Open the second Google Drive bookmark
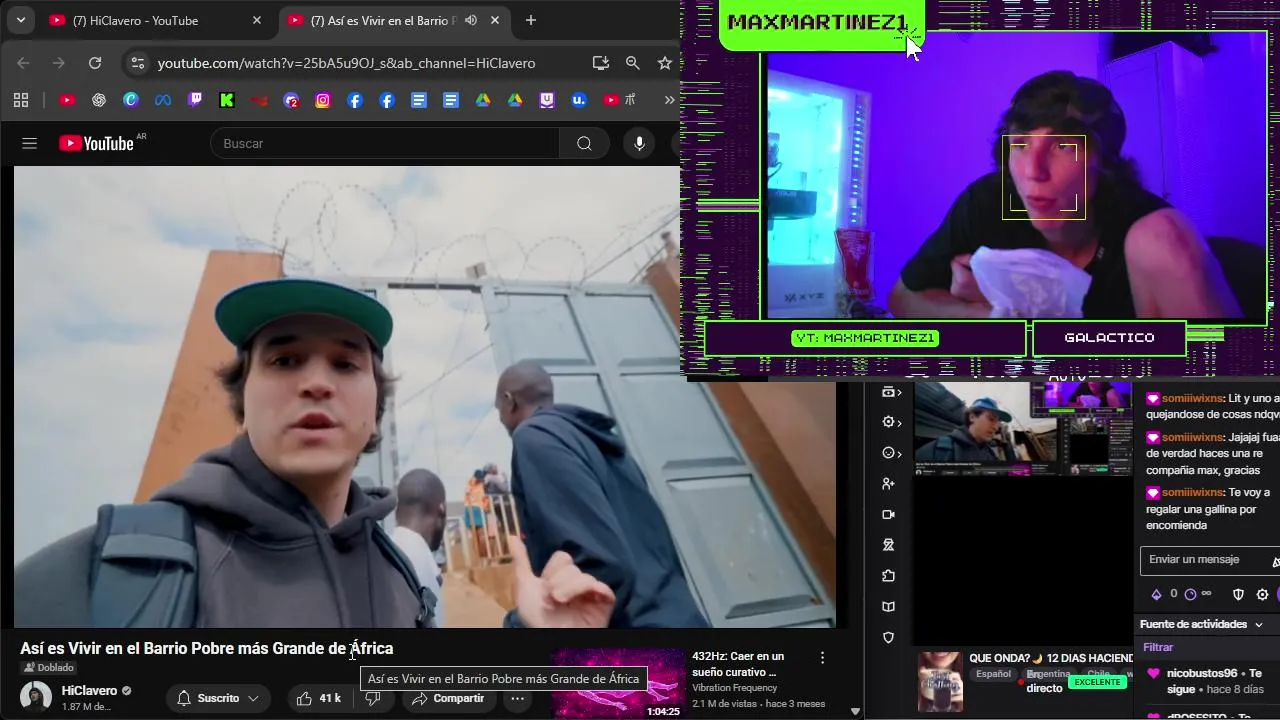 515,100
